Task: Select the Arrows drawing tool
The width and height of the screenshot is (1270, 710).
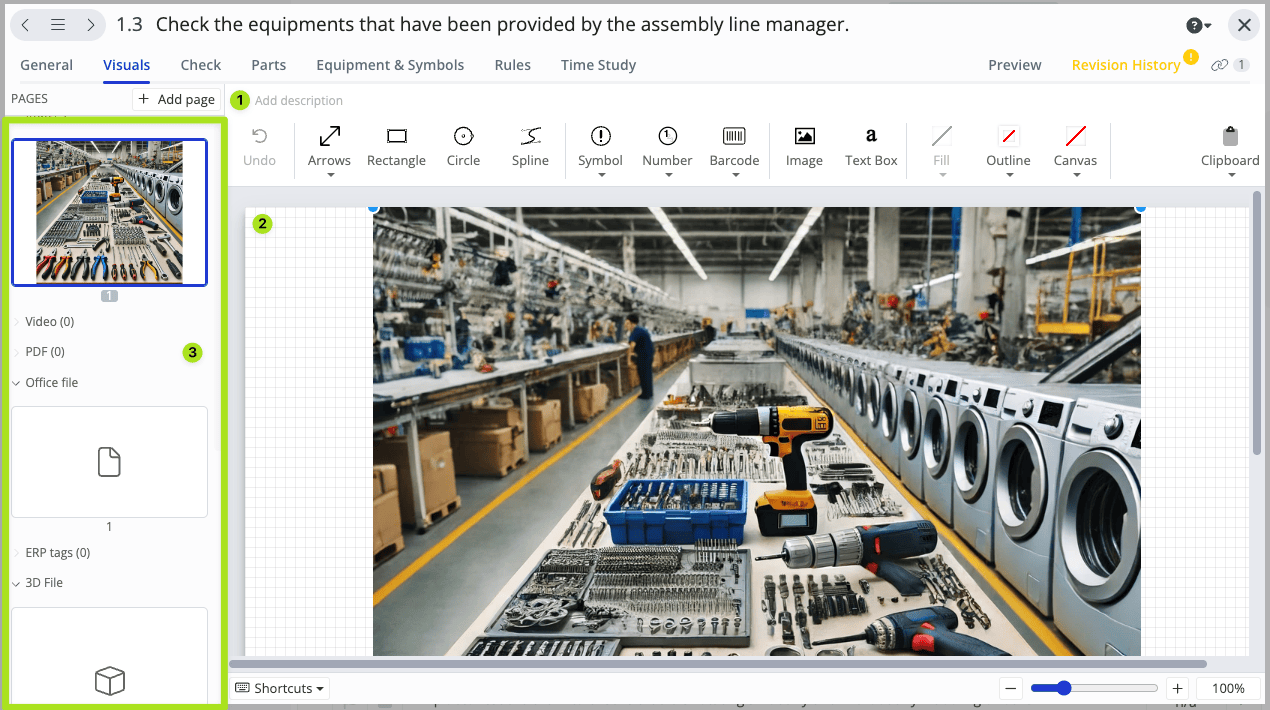Action: [x=329, y=146]
